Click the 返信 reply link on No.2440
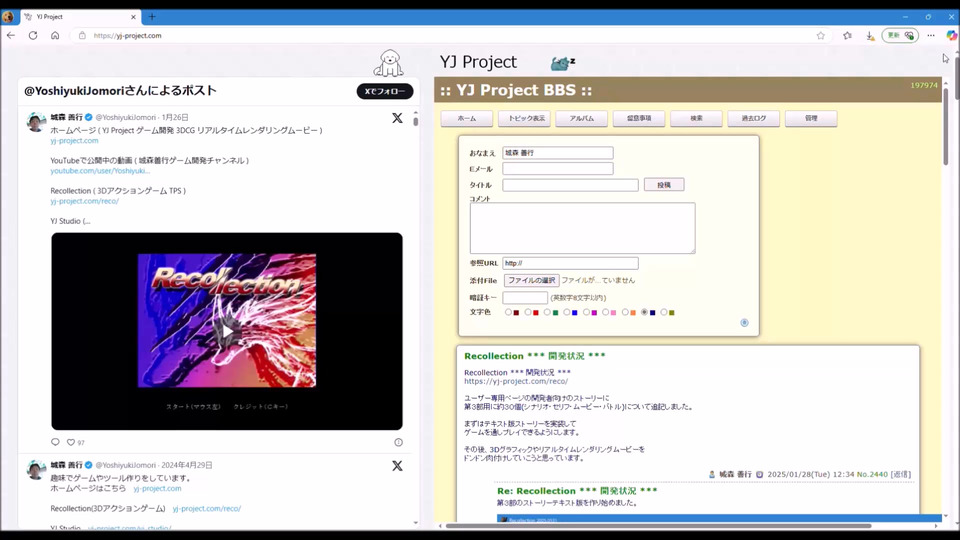Viewport: 960px width, 540px height. (901, 474)
